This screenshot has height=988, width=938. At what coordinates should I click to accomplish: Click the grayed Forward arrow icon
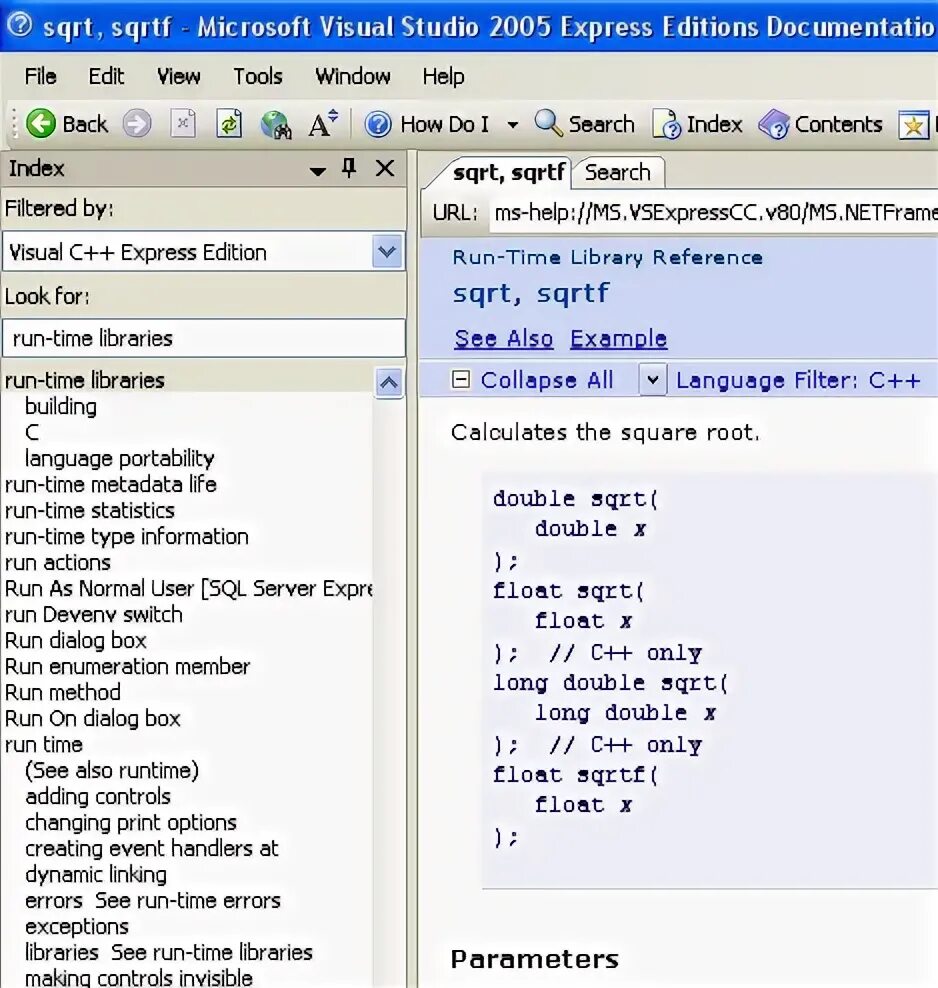click(x=137, y=124)
